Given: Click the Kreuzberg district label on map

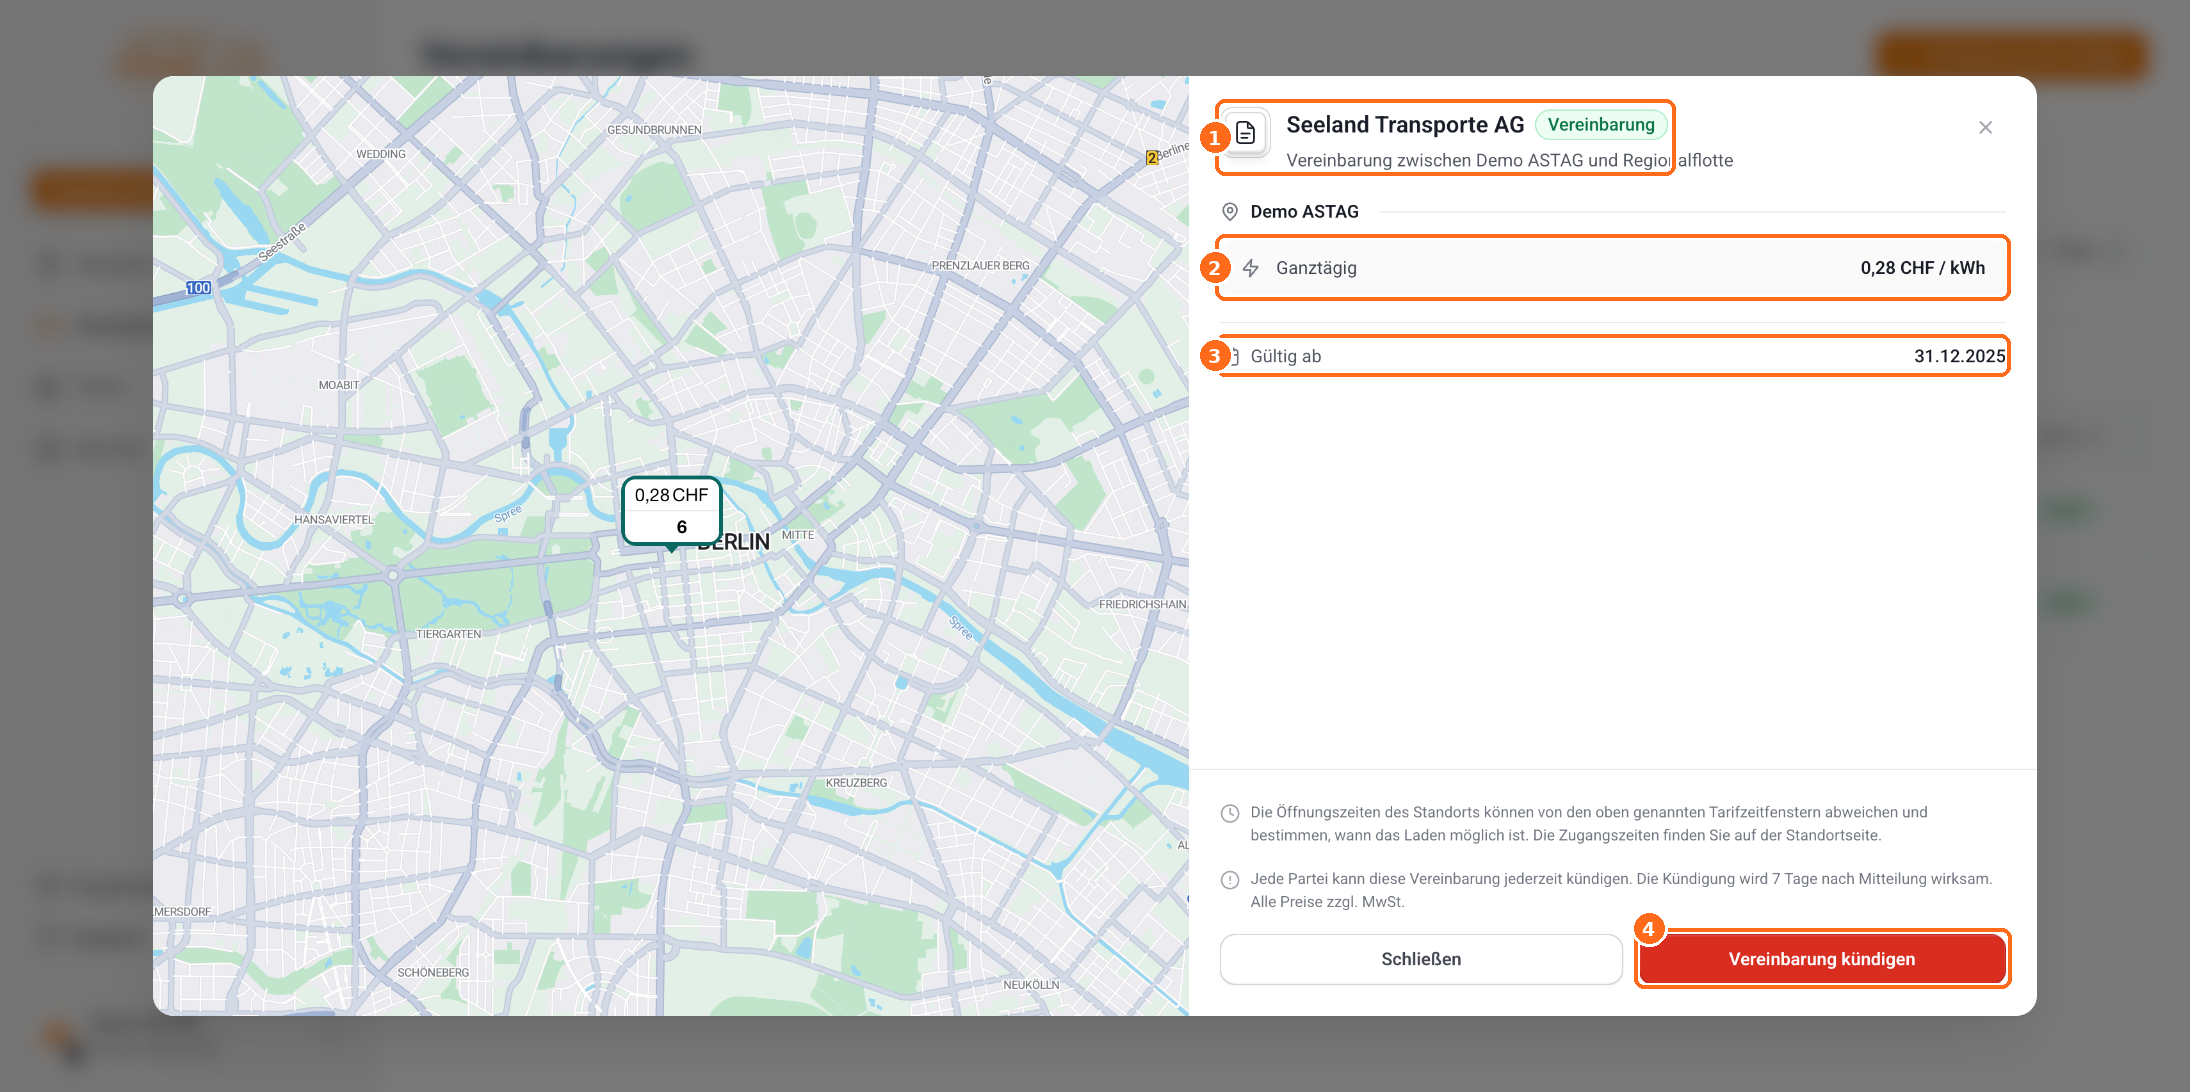Looking at the screenshot, I should pos(856,783).
